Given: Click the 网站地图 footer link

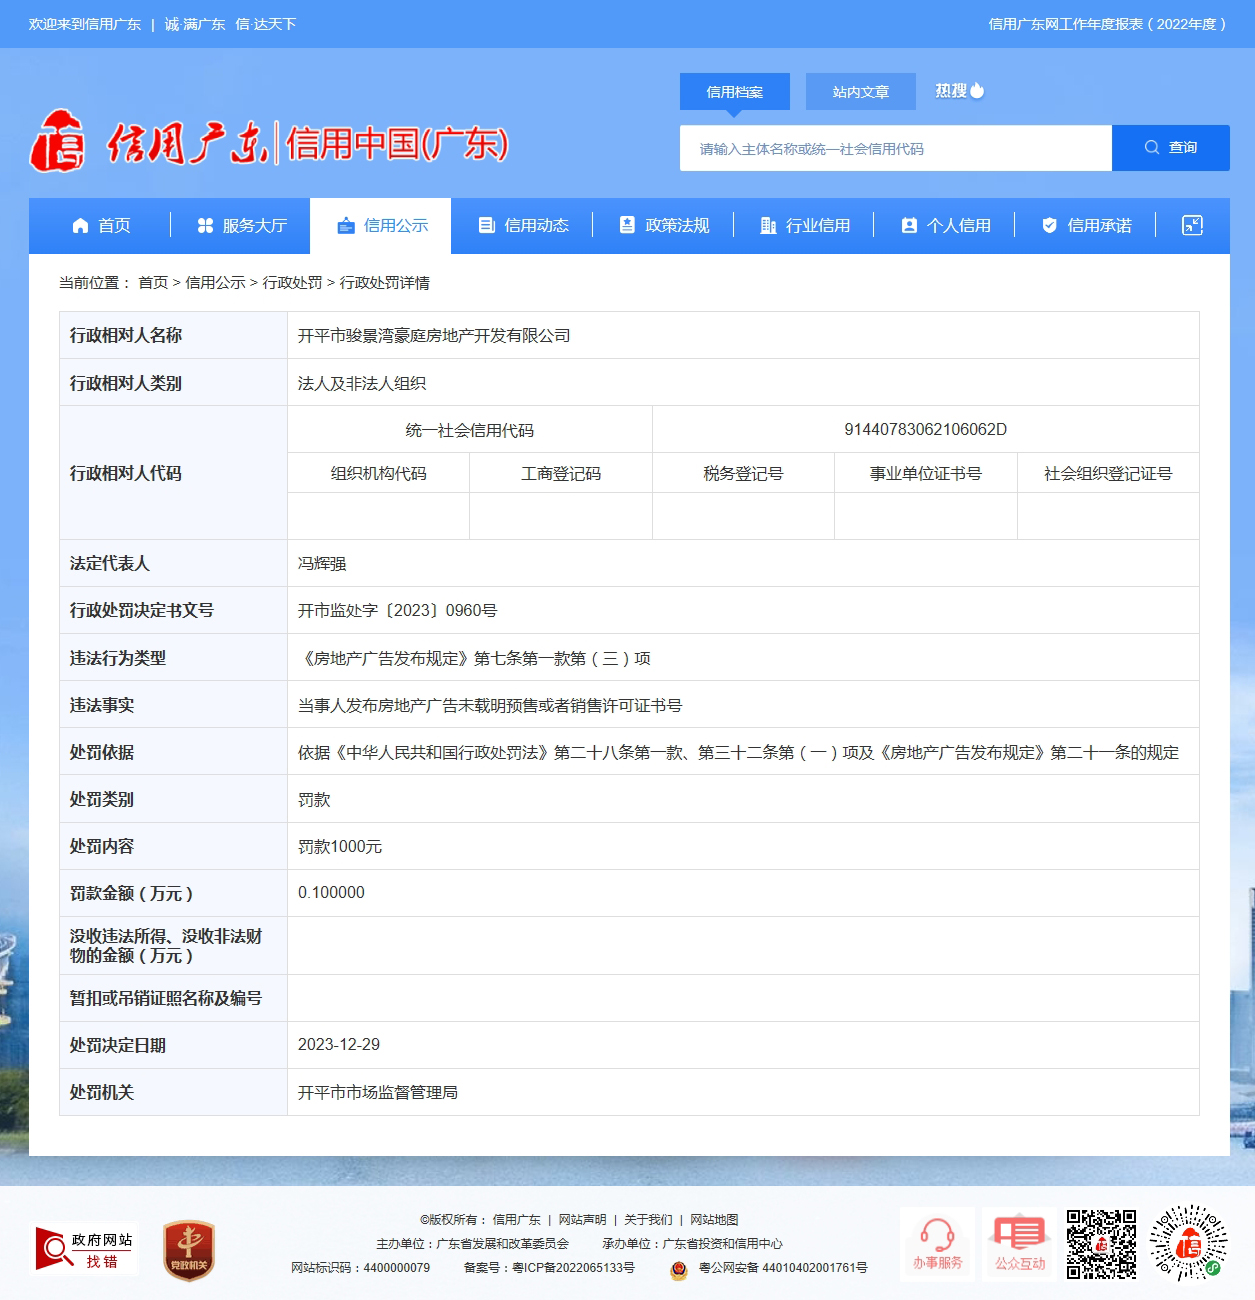Looking at the screenshot, I should pos(714,1220).
